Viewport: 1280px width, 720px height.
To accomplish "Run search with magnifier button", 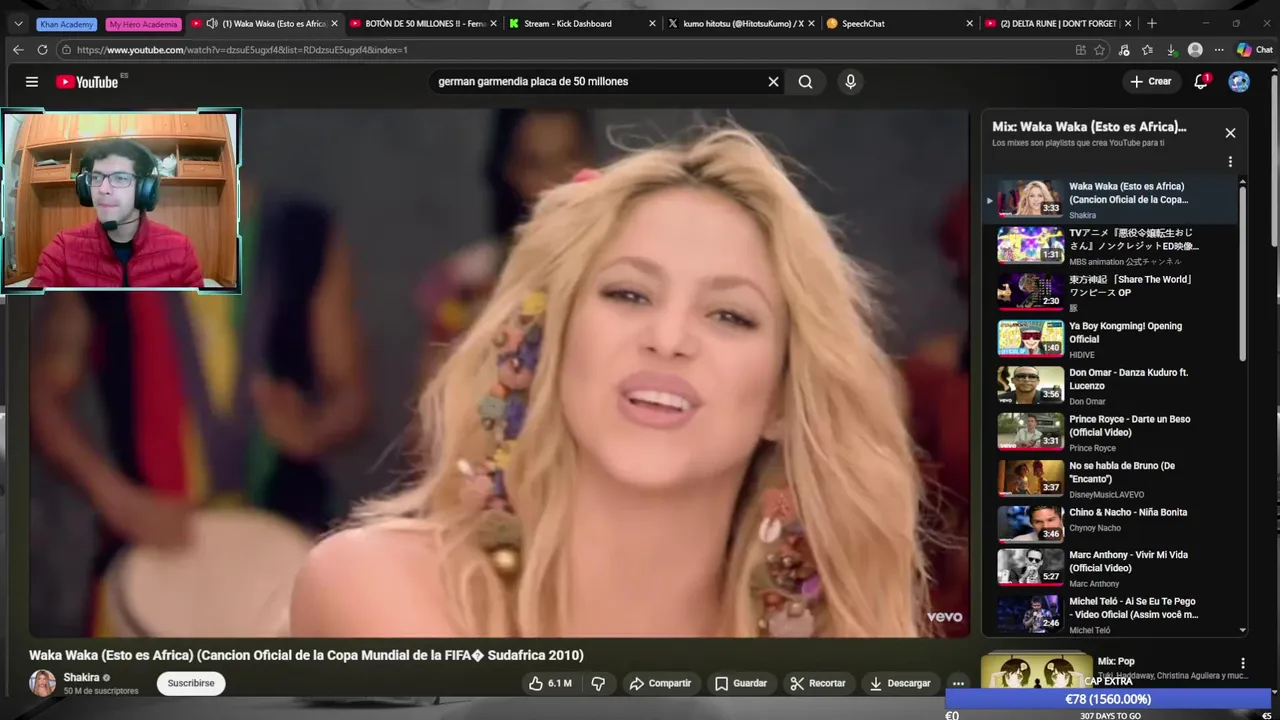I will pyautogui.click(x=805, y=82).
